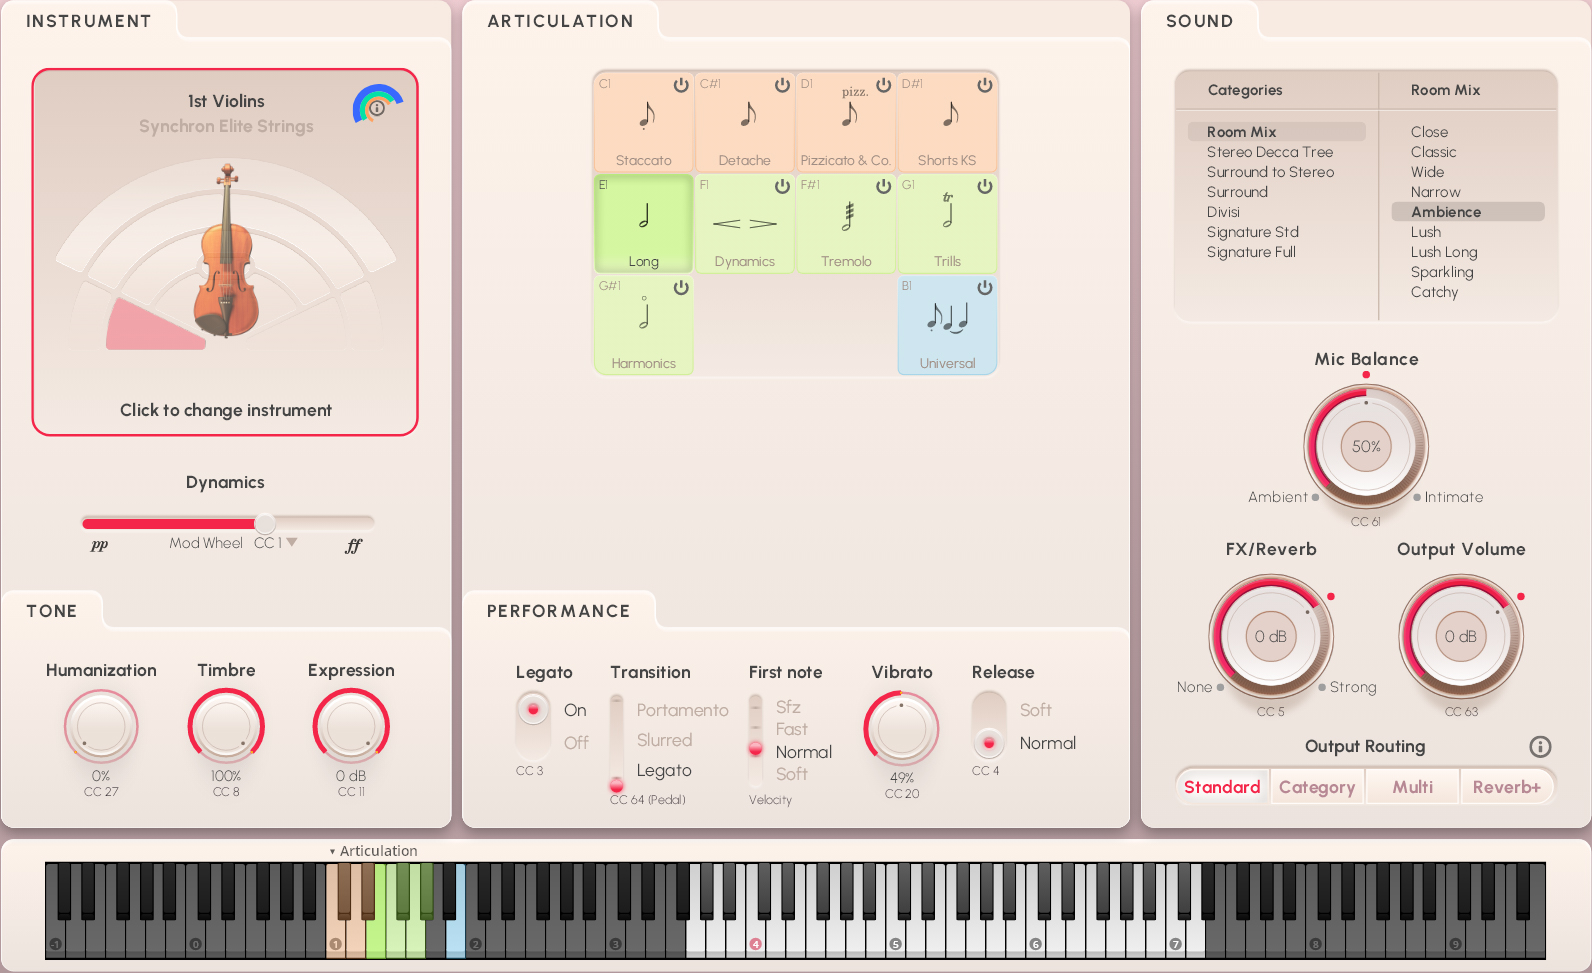Click the info icon on the violin panel

pyautogui.click(x=377, y=107)
